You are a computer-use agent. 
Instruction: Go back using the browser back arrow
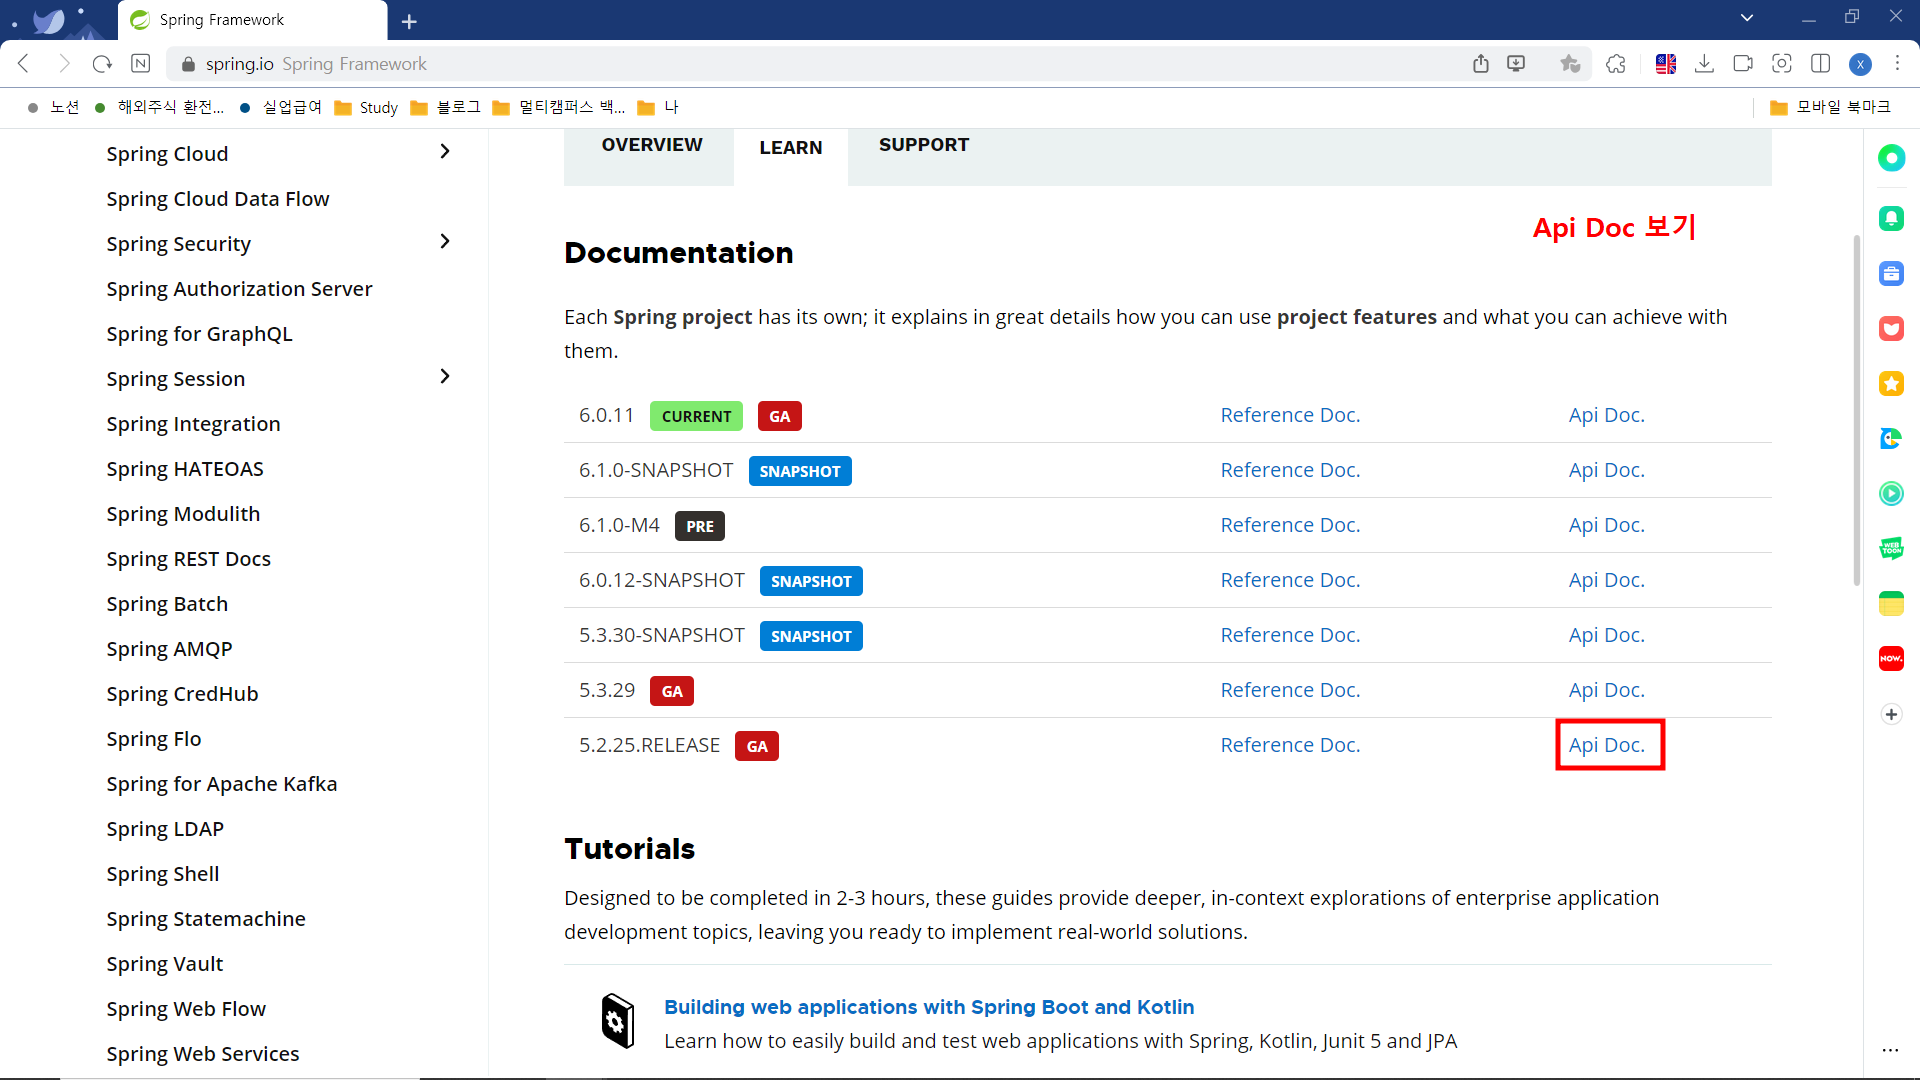click(24, 64)
